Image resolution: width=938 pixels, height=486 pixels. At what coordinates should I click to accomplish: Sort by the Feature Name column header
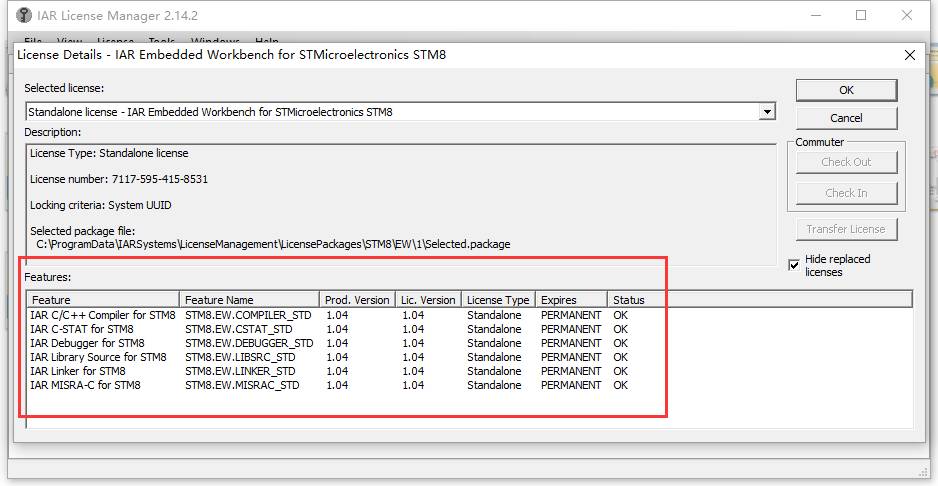(x=249, y=300)
